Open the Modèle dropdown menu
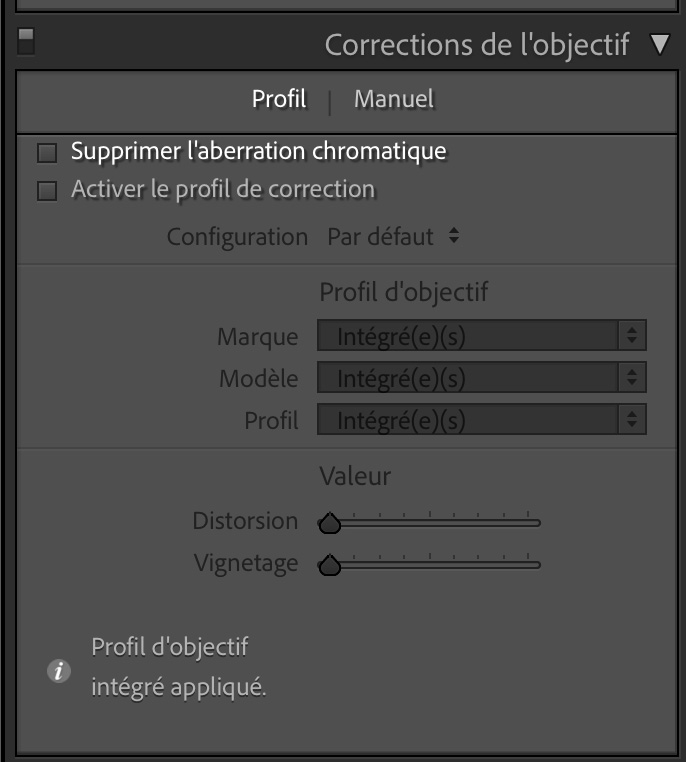This screenshot has height=762, width=686. click(x=481, y=377)
